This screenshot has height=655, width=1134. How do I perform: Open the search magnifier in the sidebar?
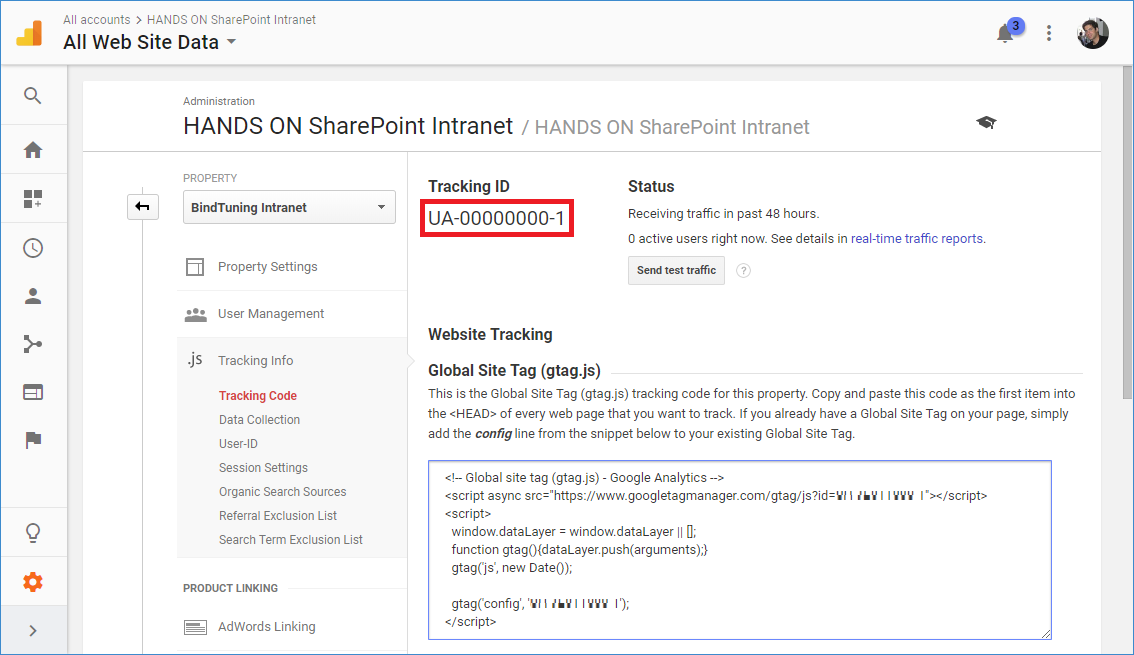point(33,95)
